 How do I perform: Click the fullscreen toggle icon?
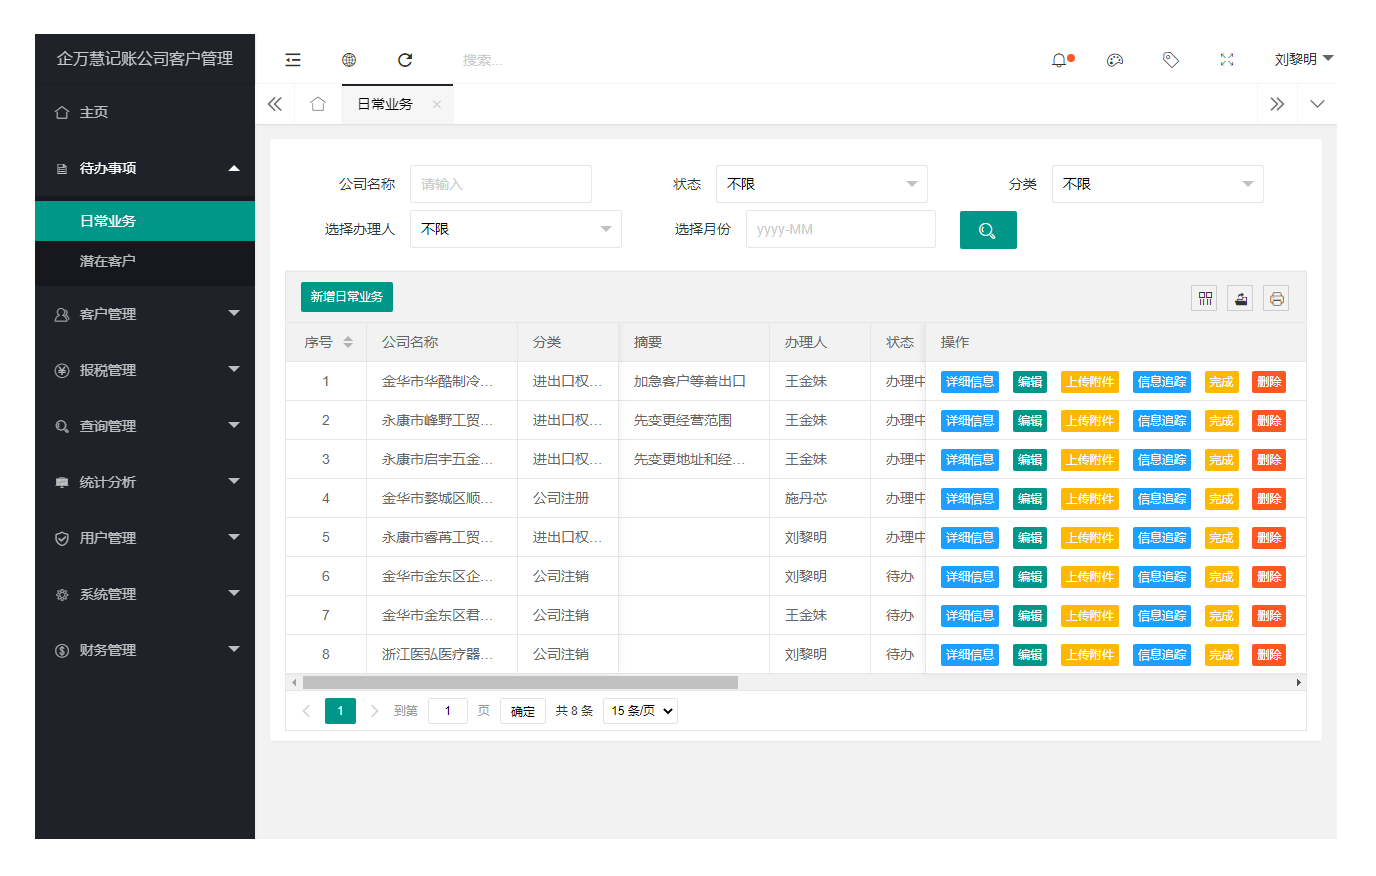[1227, 60]
